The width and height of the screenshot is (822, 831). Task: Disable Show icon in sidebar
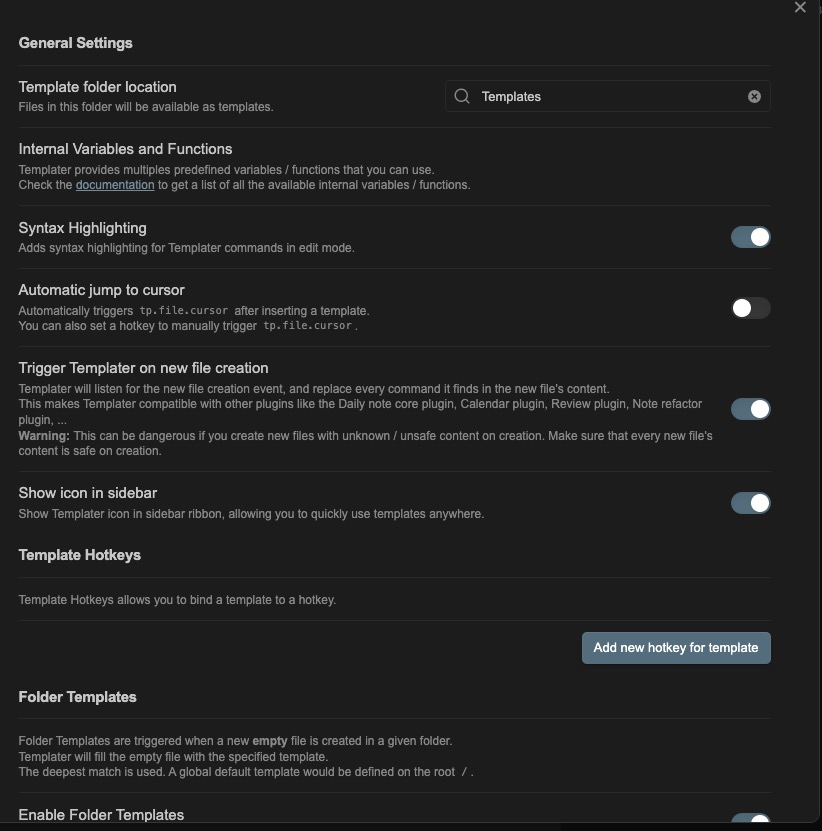click(x=750, y=503)
